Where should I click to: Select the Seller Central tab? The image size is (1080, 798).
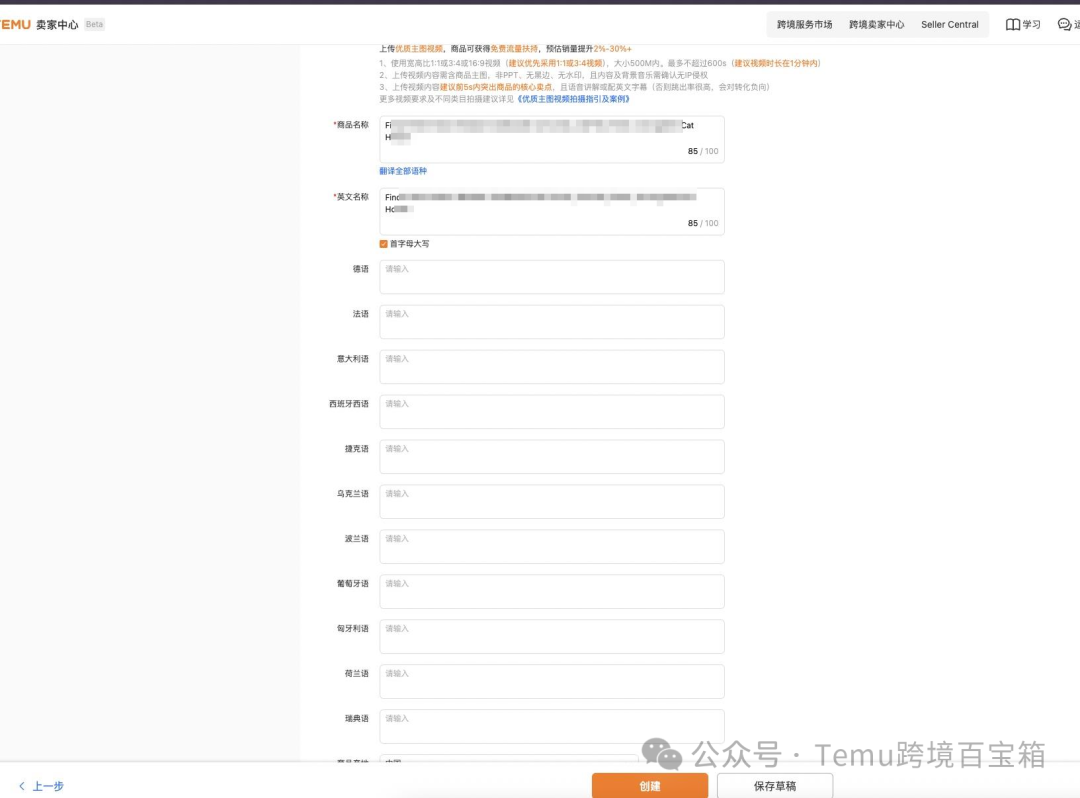point(950,25)
